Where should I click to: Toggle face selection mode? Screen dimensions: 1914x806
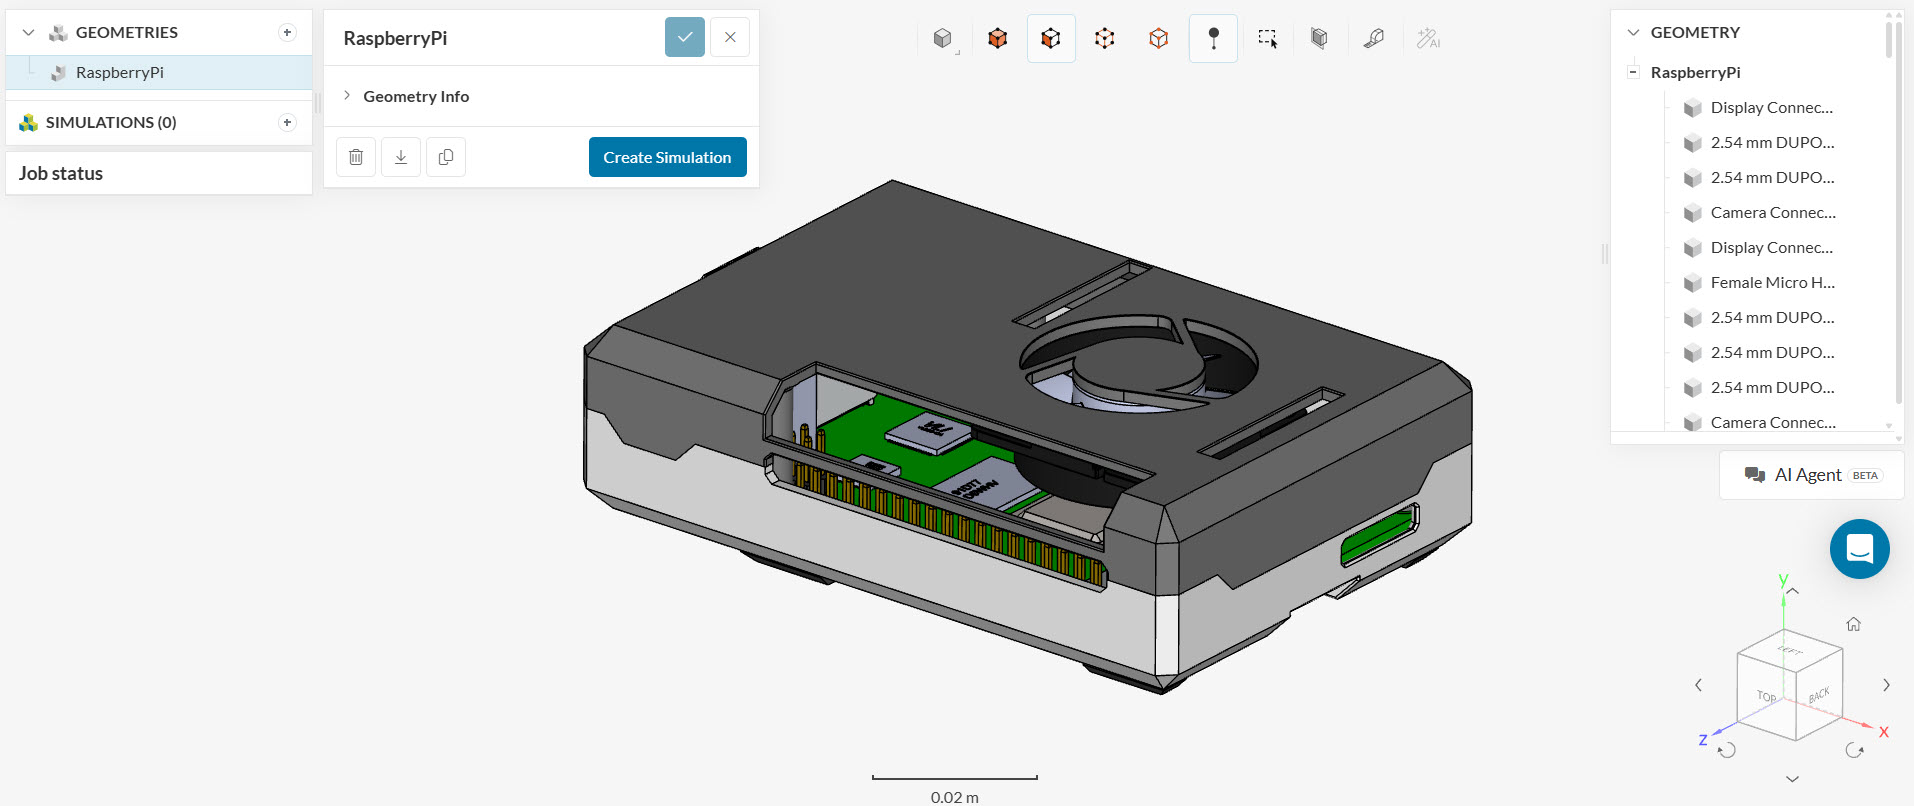click(x=1051, y=39)
